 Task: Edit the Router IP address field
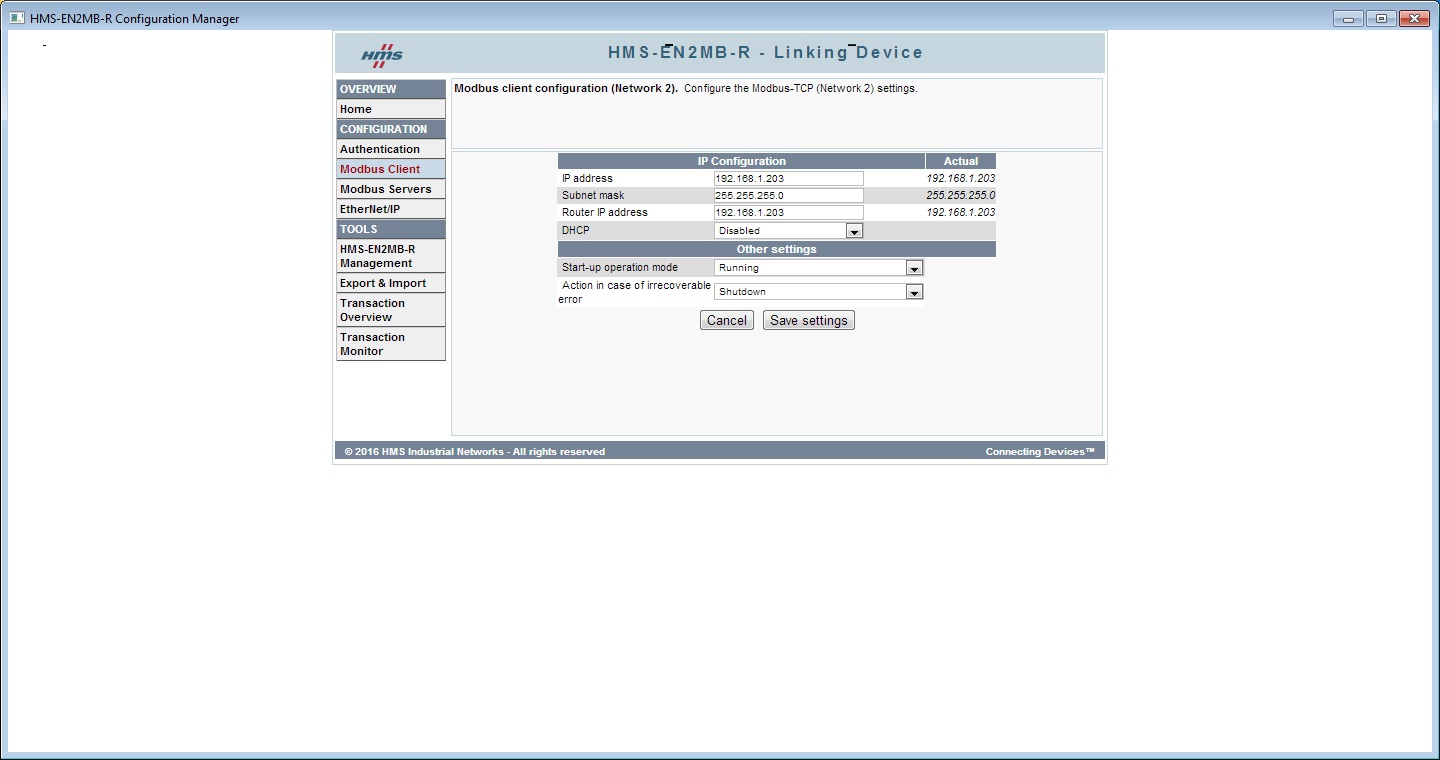click(788, 213)
